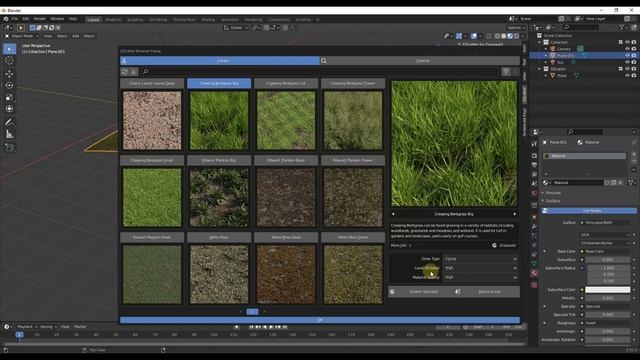Select the Measure tool
Screen dimensions: 640x360
point(9,134)
